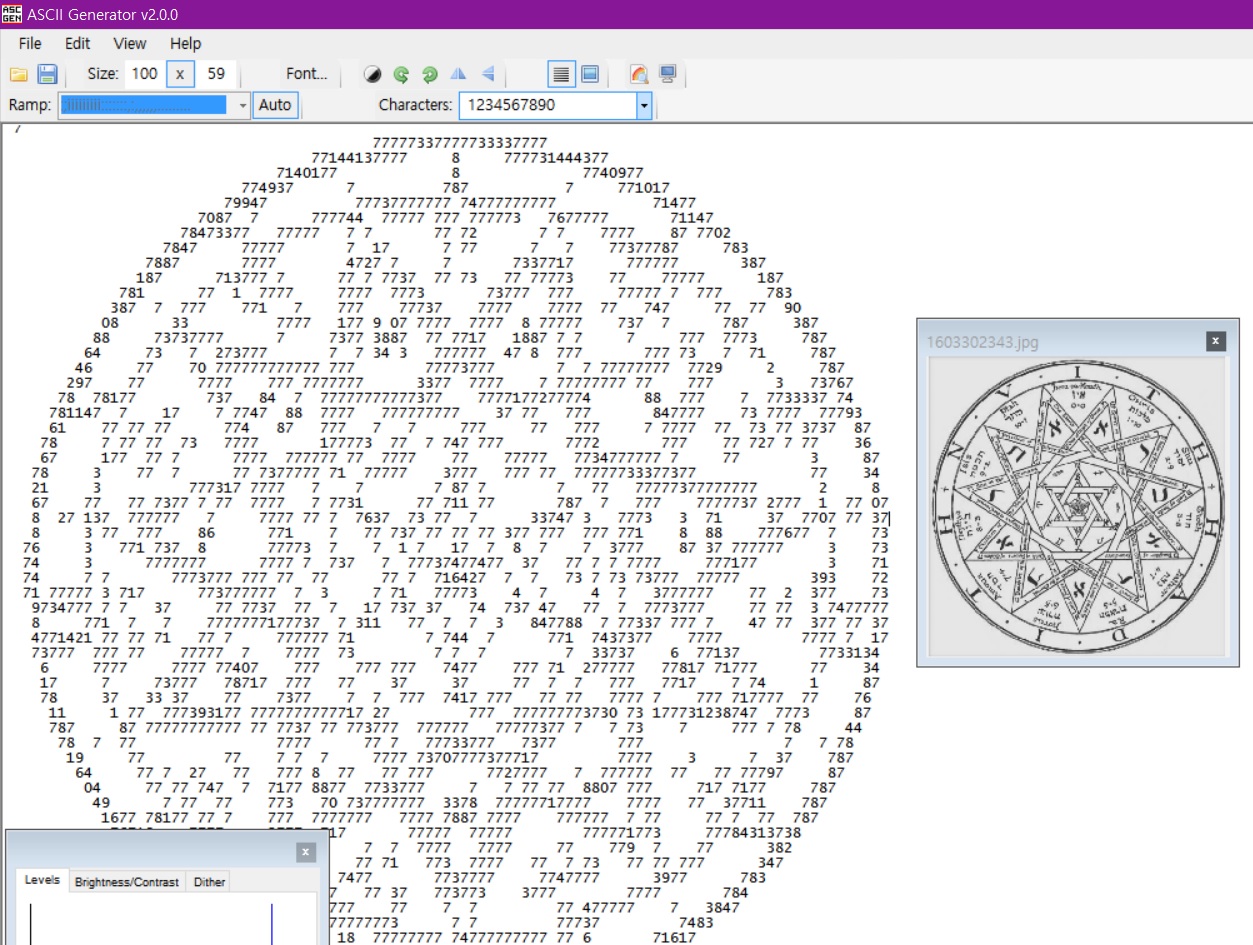Save the output with the floppy disk icon
This screenshot has width=1253, height=945.
click(x=47, y=74)
